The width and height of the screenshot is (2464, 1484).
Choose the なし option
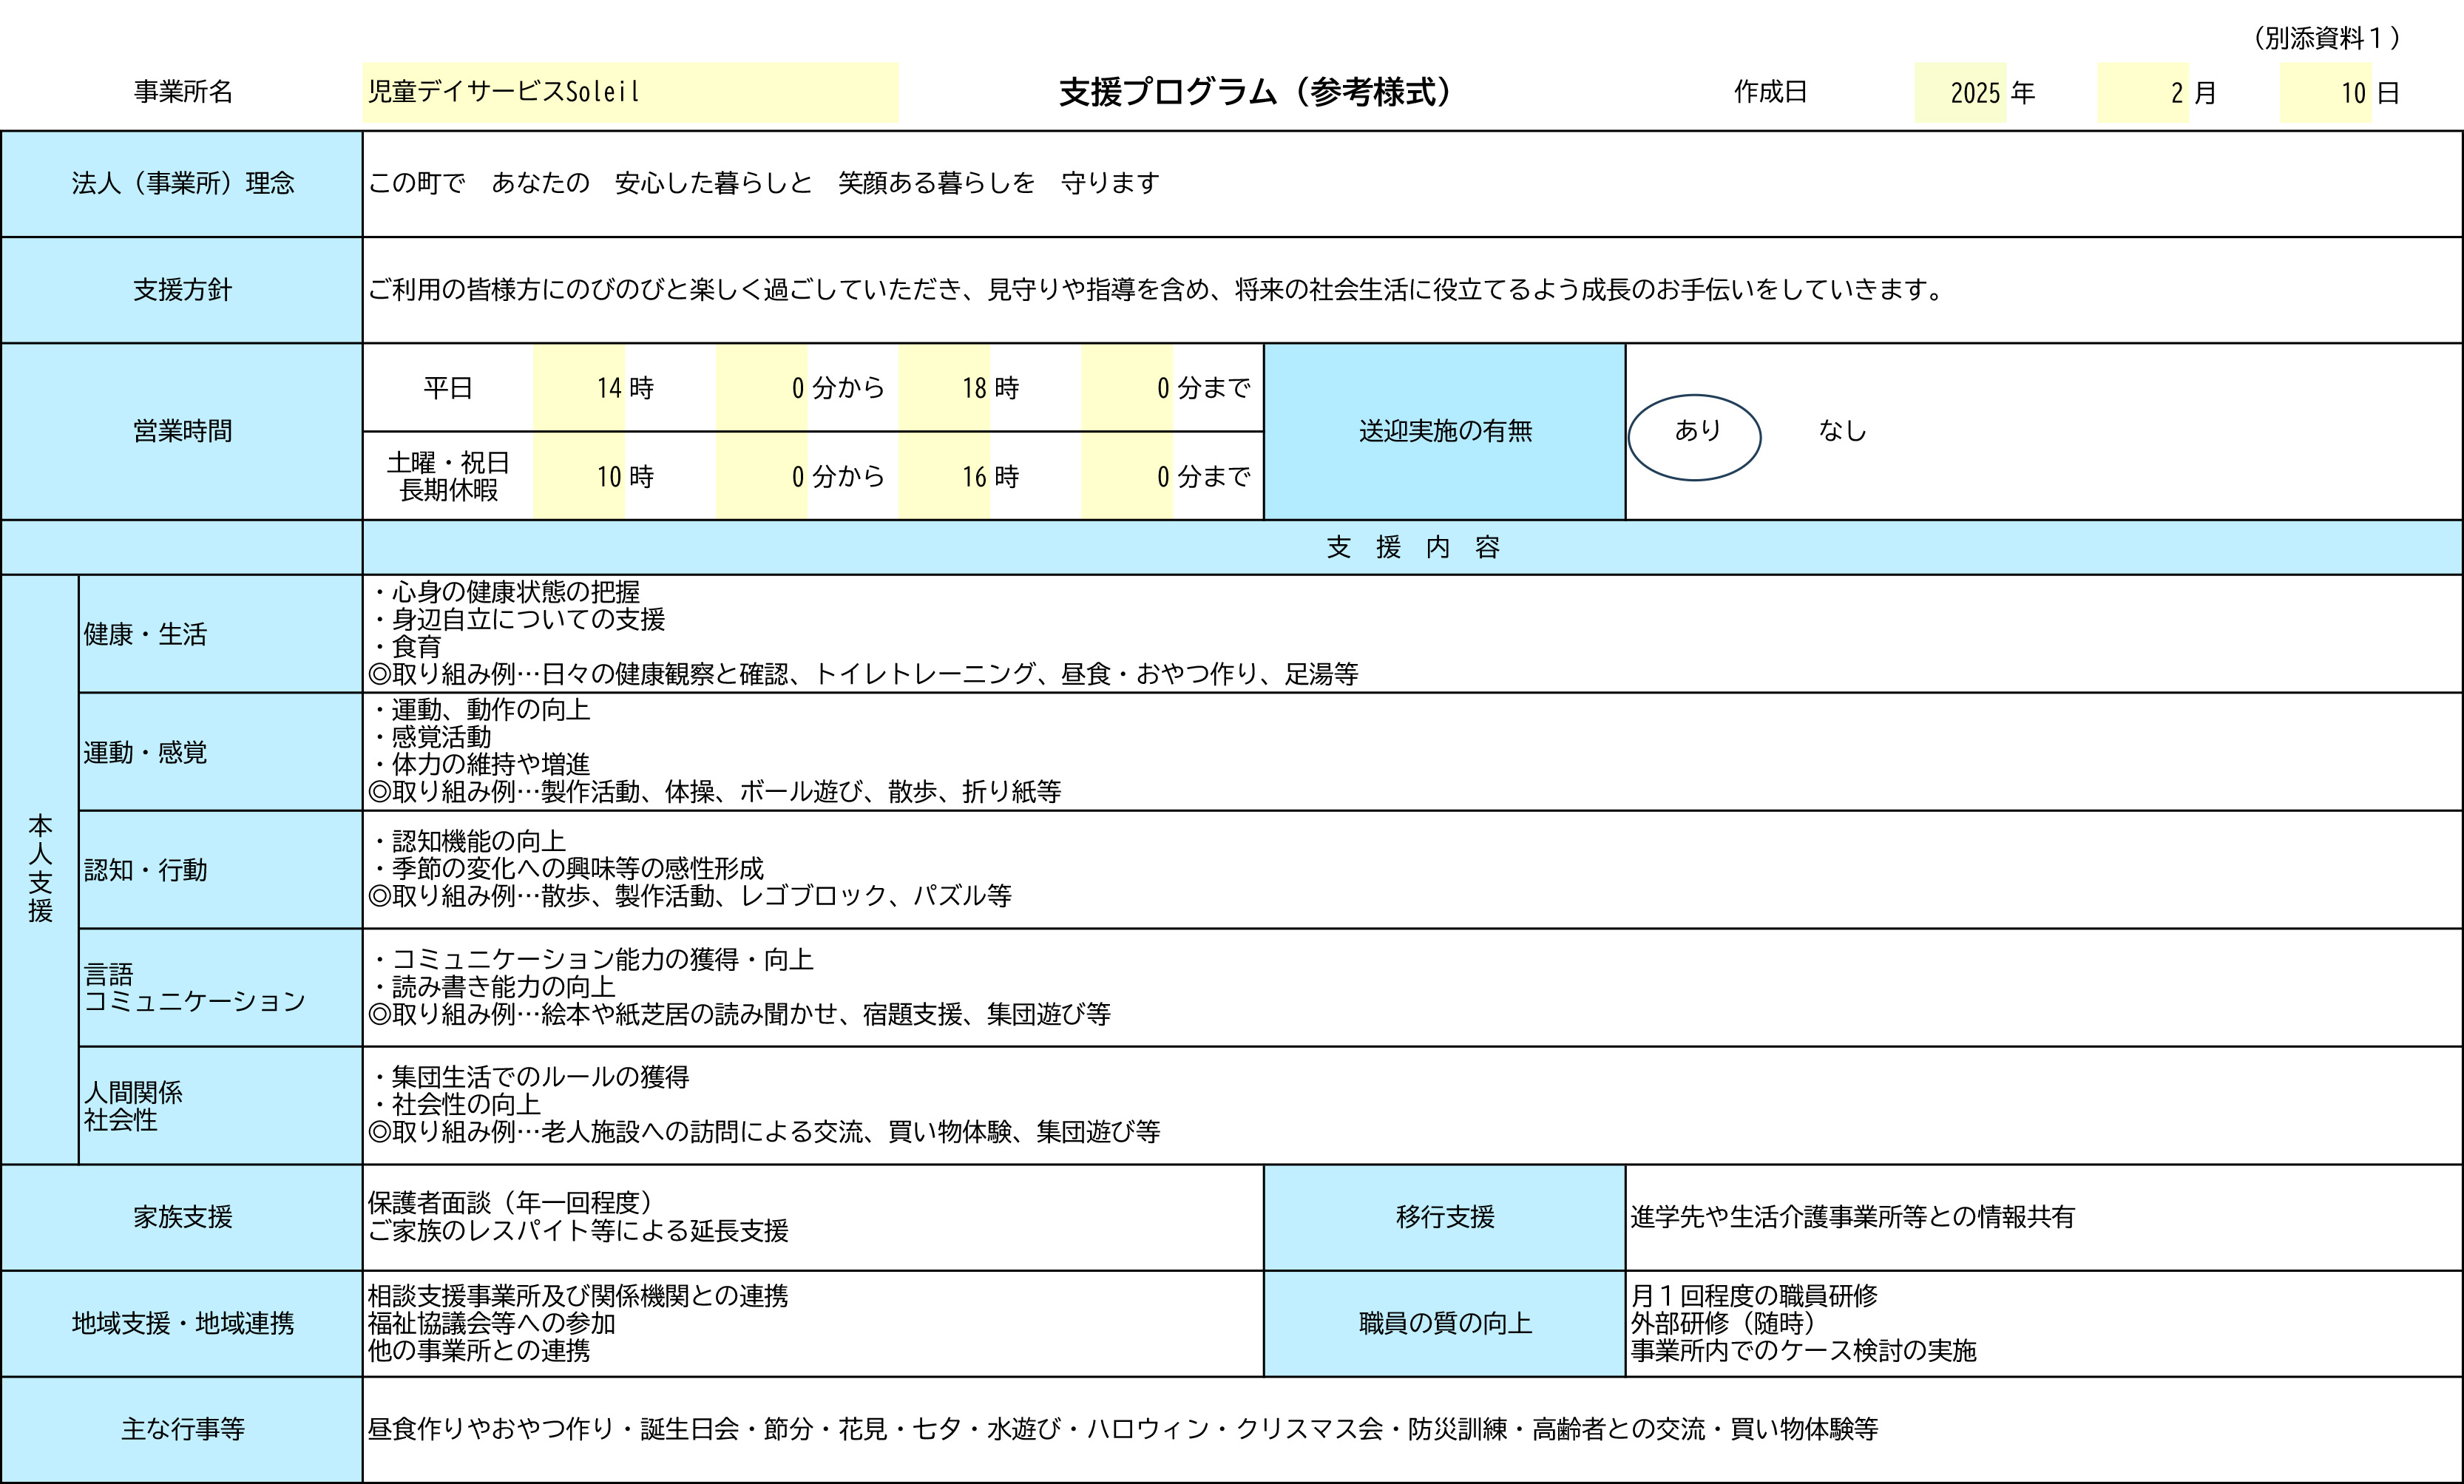point(1842,431)
